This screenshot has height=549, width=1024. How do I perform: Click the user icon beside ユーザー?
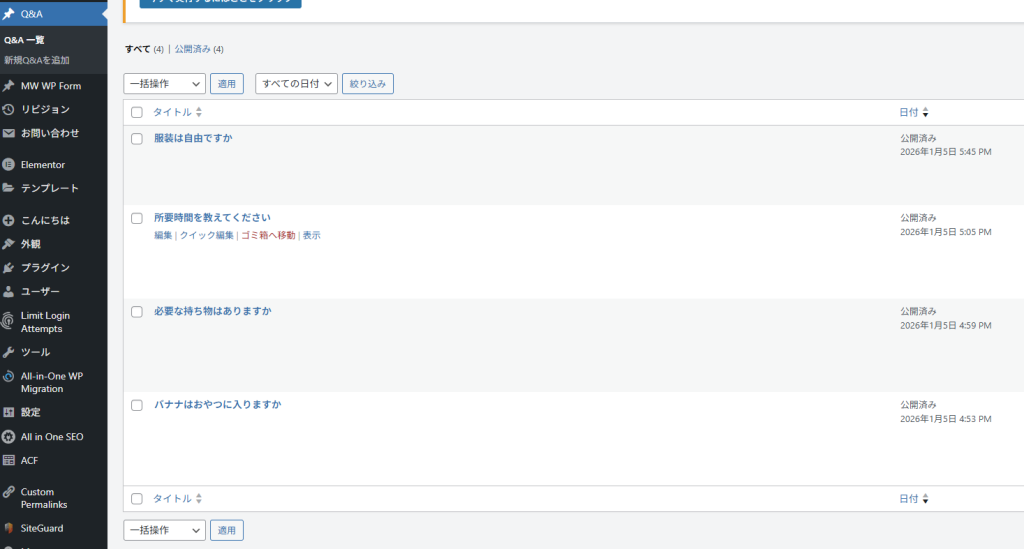tap(8, 292)
